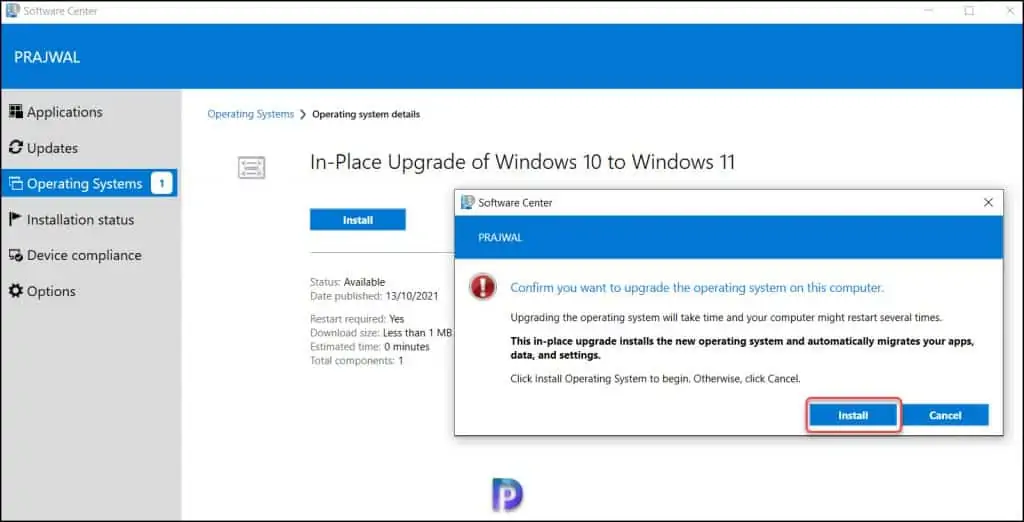The height and width of the screenshot is (522, 1024).
Task: Click the main window Software Center icon
Action: [x=12, y=10]
